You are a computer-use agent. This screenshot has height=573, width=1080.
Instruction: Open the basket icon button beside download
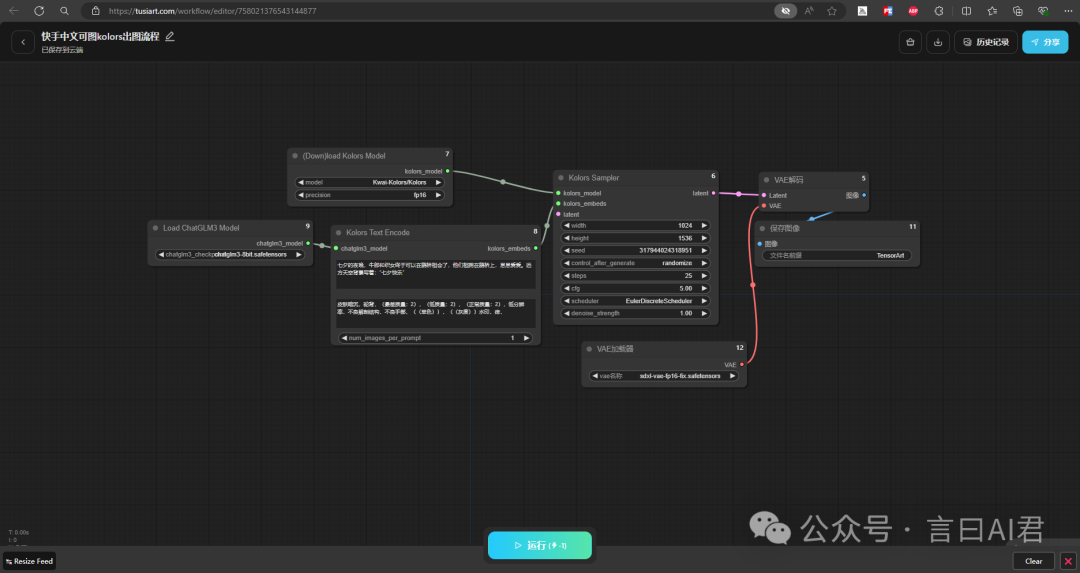pyautogui.click(x=910, y=42)
